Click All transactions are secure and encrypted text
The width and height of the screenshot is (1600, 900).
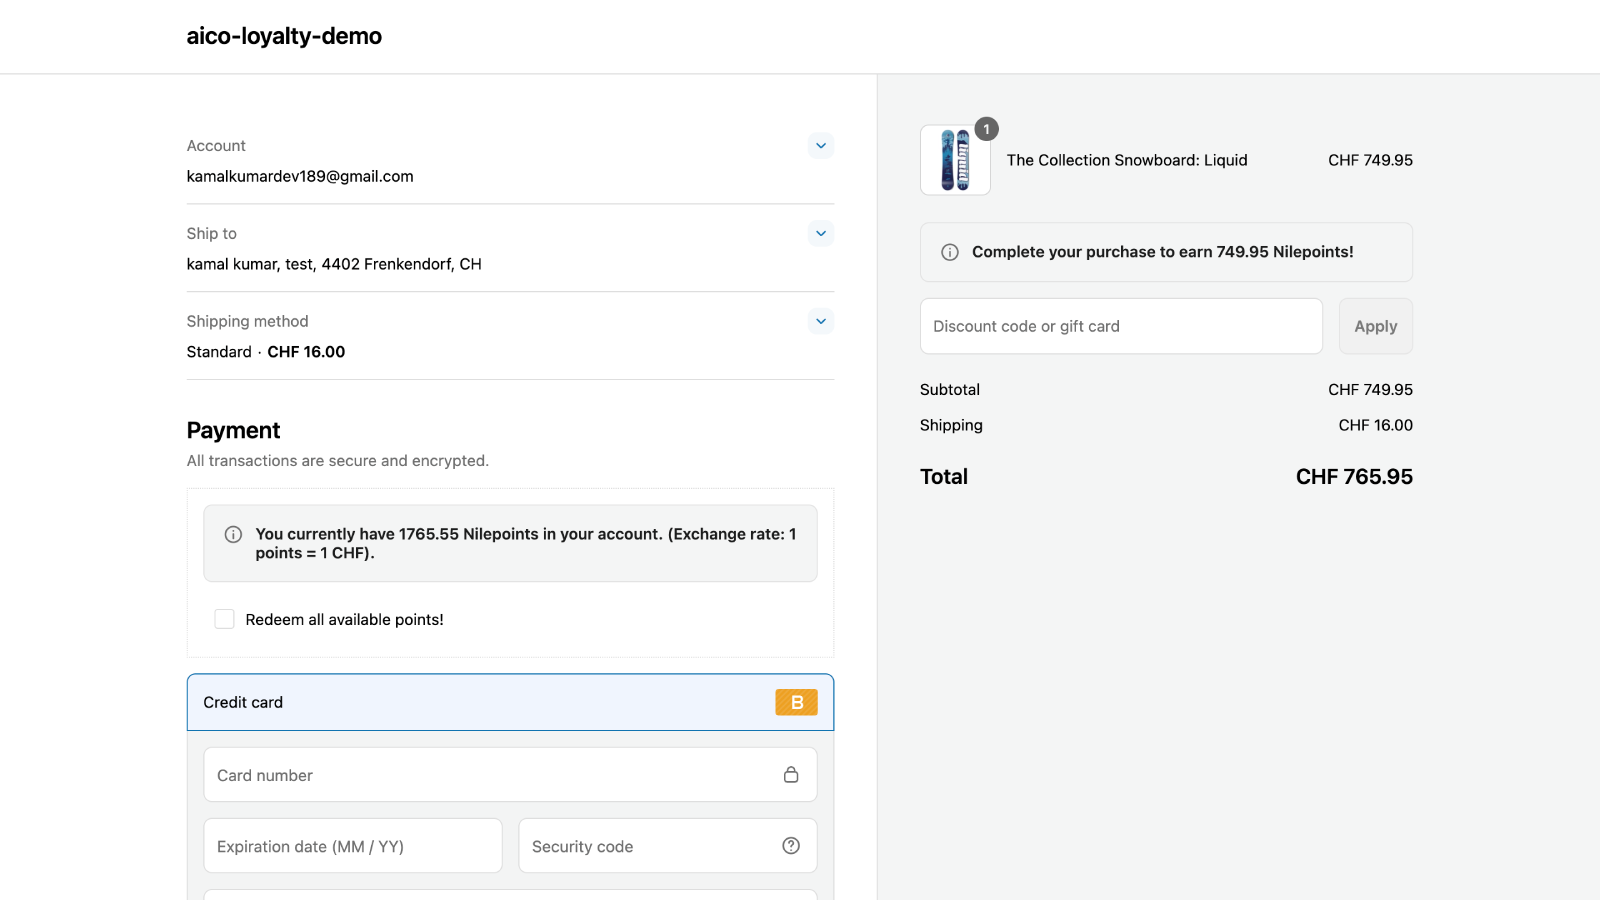click(x=338, y=461)
